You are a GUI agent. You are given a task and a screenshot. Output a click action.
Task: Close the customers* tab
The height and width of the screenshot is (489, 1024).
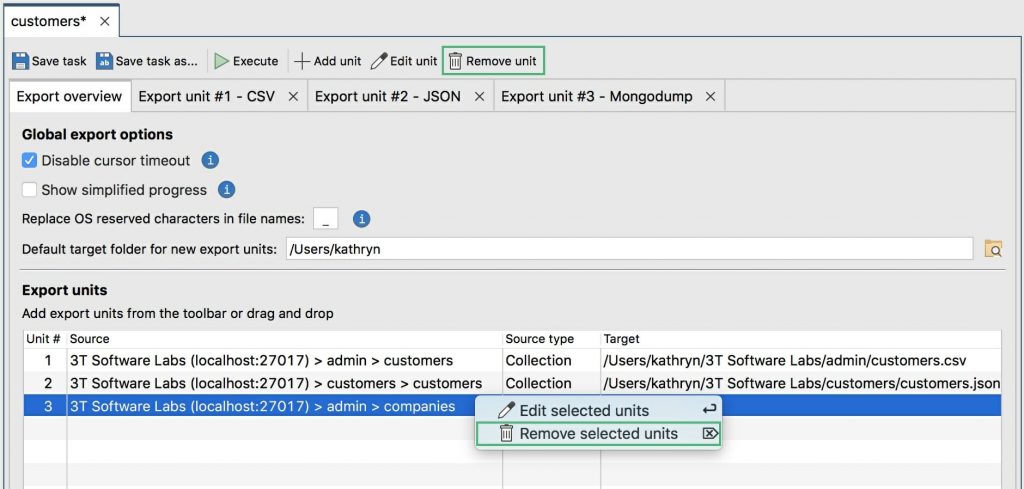104,21
